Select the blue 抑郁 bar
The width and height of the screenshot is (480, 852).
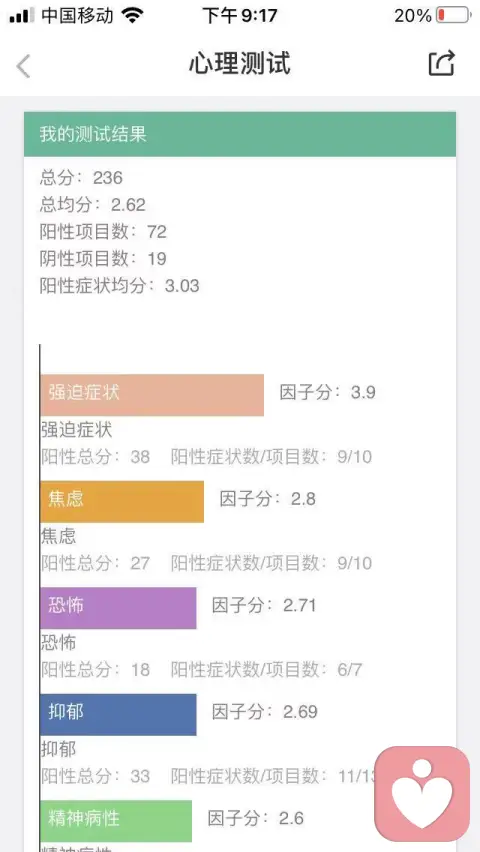click(119, 715)
